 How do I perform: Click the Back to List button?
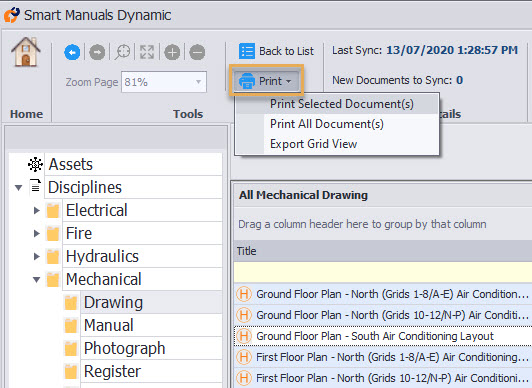click(x=276, y=51)
